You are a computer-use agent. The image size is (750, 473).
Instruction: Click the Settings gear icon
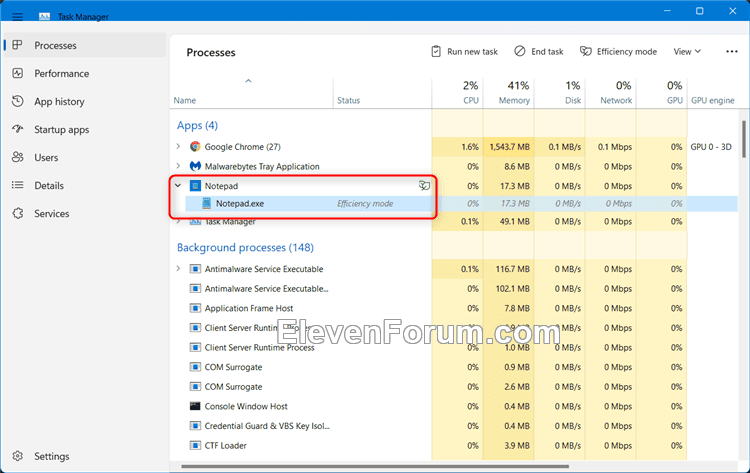[18, 456]
